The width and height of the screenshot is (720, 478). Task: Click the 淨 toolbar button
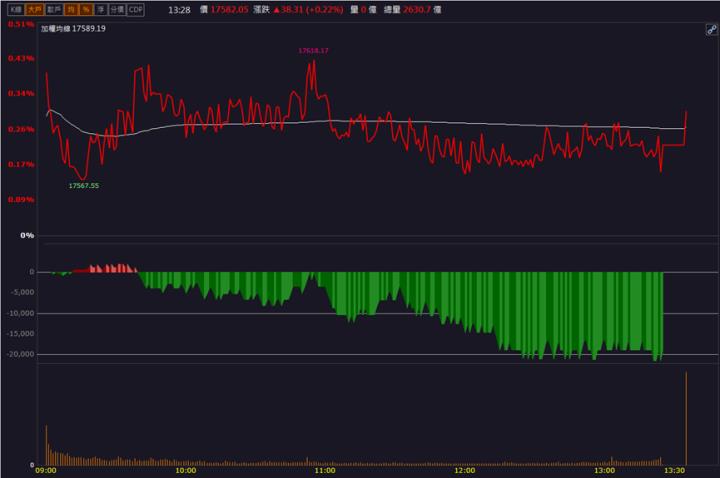click(100, 9)
